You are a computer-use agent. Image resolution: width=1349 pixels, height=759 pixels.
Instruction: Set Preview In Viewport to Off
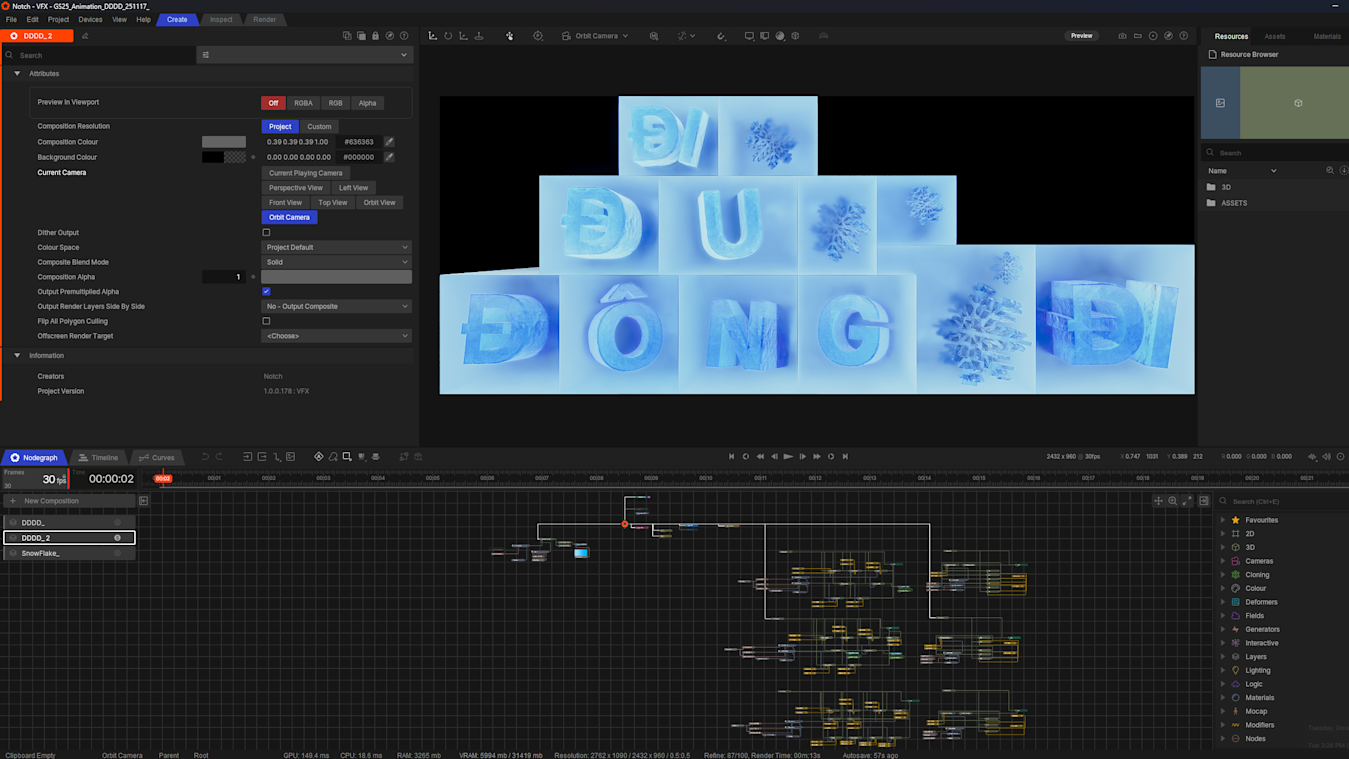coord(273,103)
